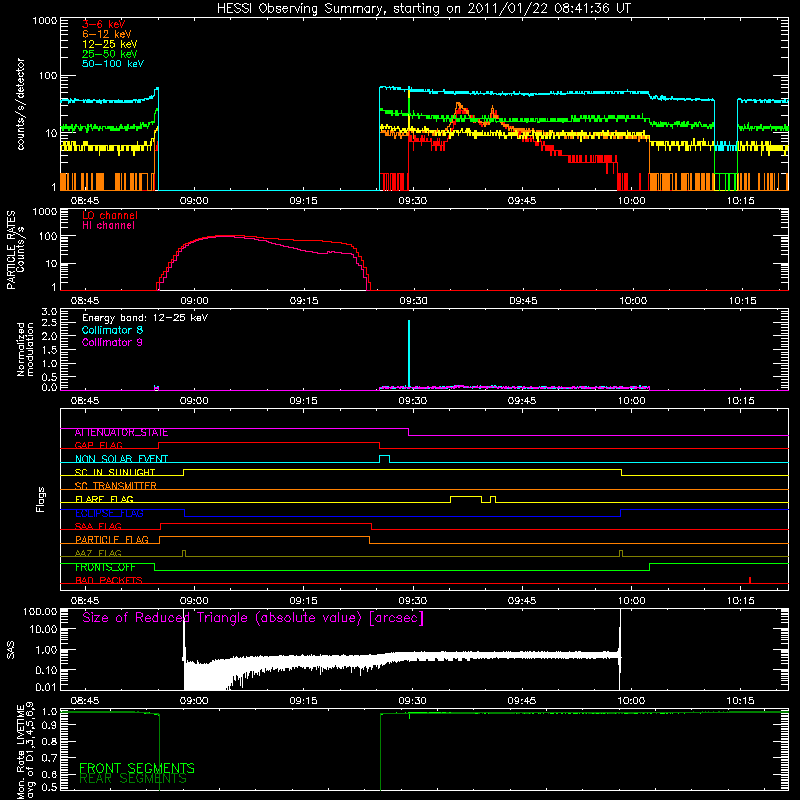The image size is (800, 800).
Task: Select the FLARE_FLAG label
Action: (104, 499)
